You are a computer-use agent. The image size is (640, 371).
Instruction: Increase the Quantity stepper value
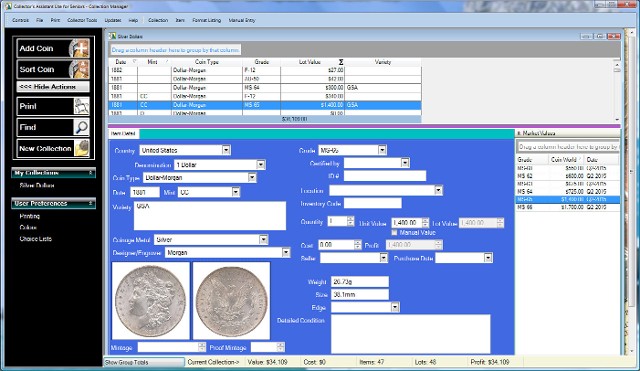(351, 219)
